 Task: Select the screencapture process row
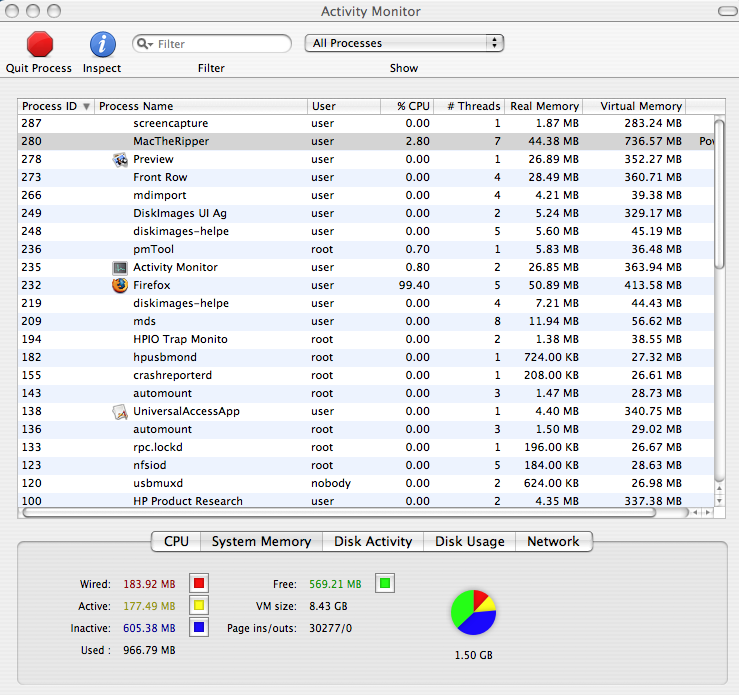pyautogui.click(x=366, y=123)
